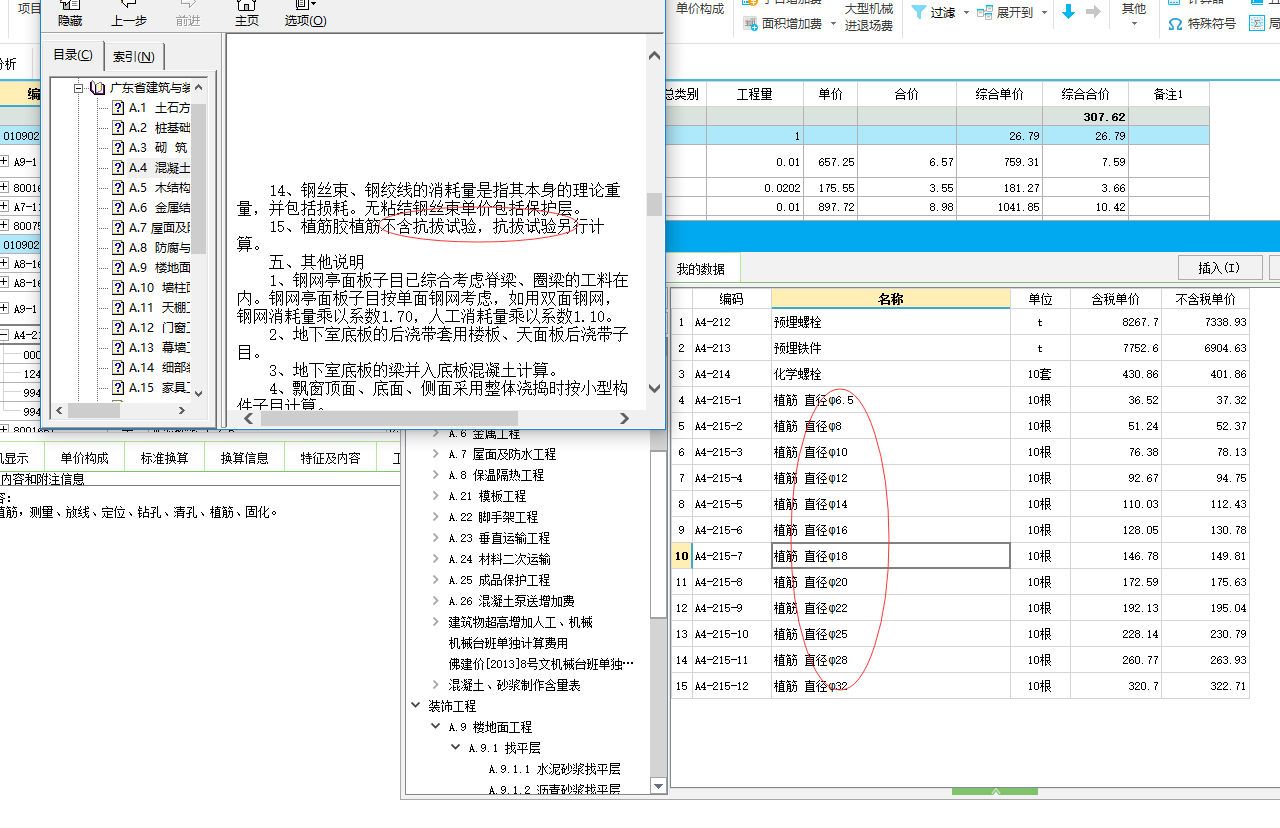Viewport: 1280px width, 828px height.
Task: Click the 主页 home icon in help window
Action: [246, 5]
